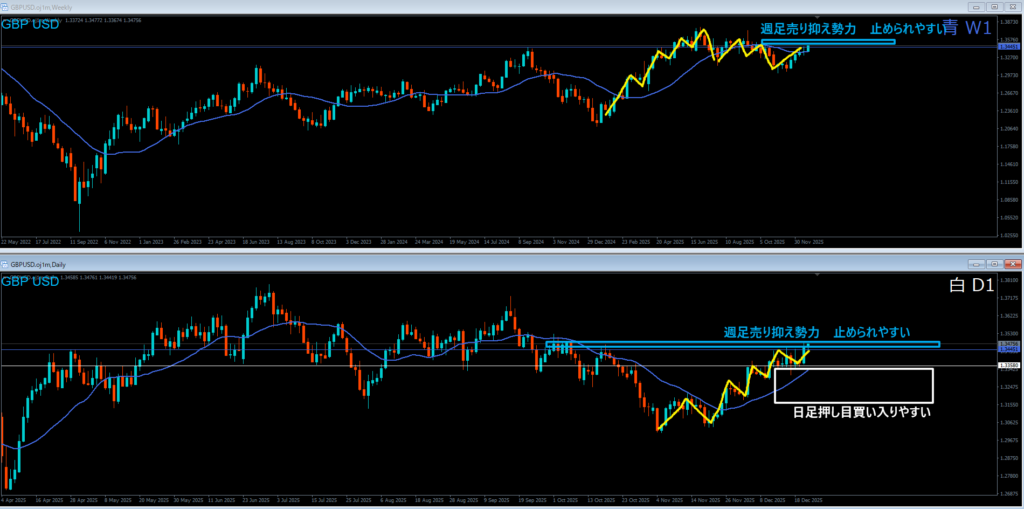This screenshot has height=509, width=1024.
Task: Click the Weekly chart window's title bar icon
Action: [x=6, y=7]
